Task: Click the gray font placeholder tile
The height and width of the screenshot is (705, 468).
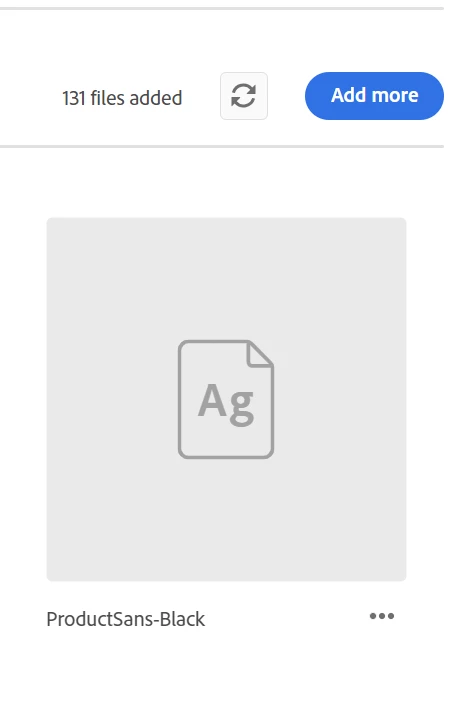Action: pyautogui.click(x=226, y=399)
